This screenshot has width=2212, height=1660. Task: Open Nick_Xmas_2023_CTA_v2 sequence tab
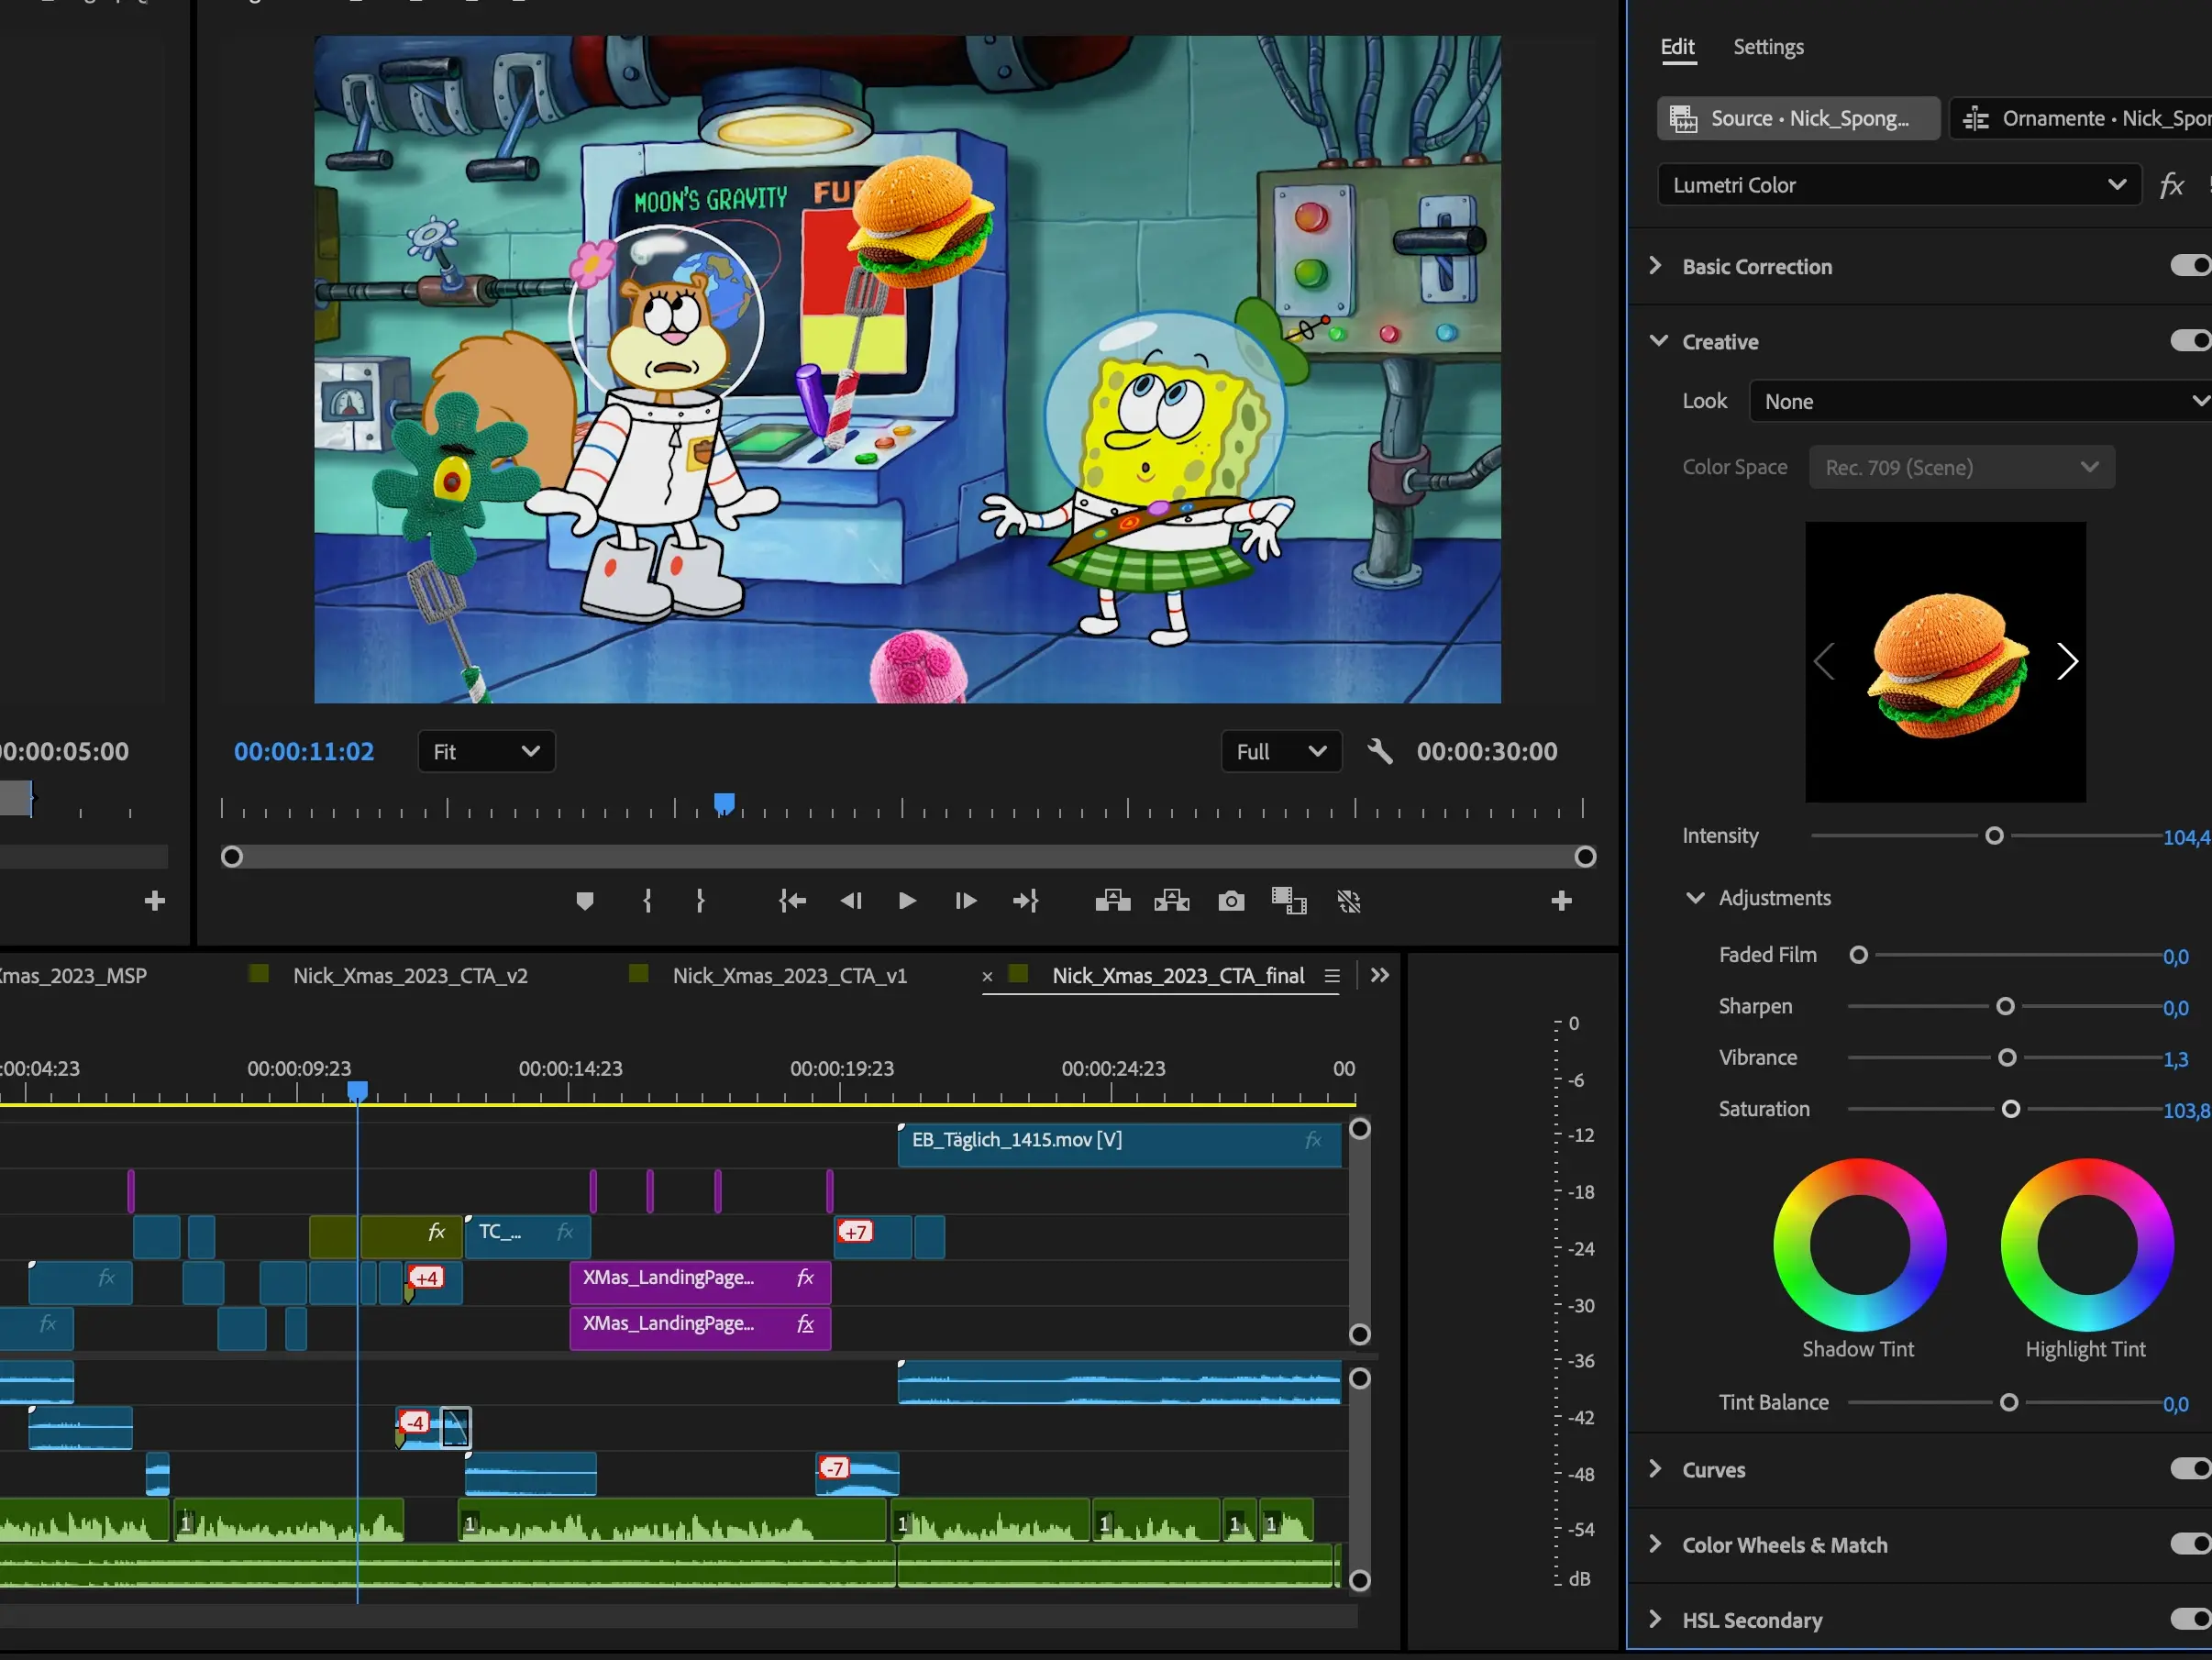tap(410, 976)
